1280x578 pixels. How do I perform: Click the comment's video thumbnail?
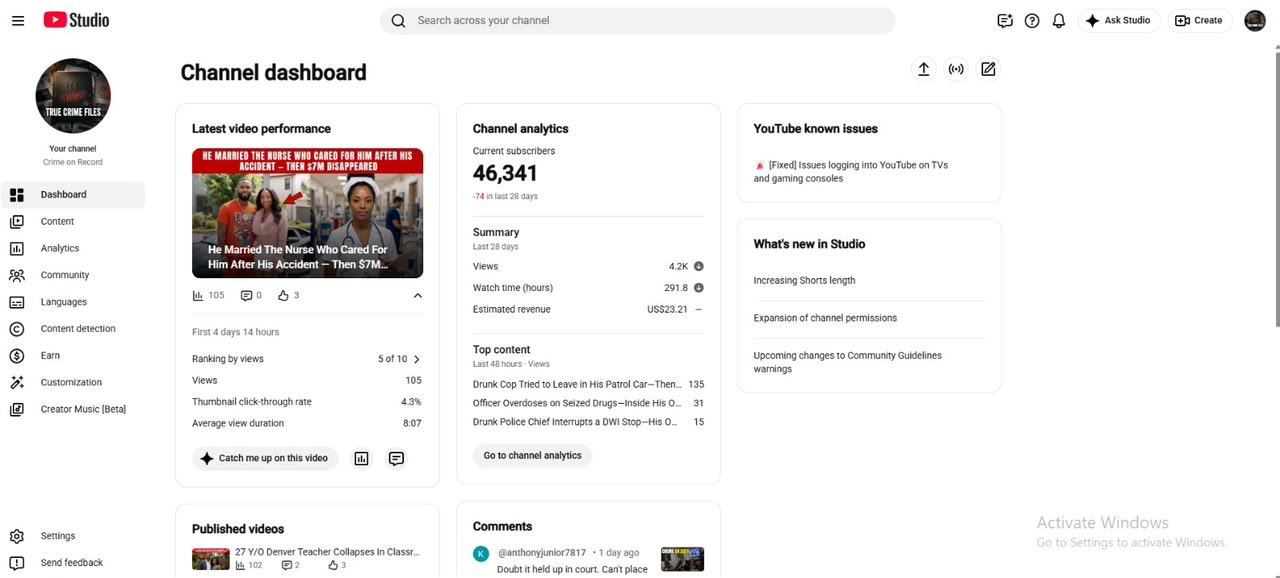click(x=682, y=559)
